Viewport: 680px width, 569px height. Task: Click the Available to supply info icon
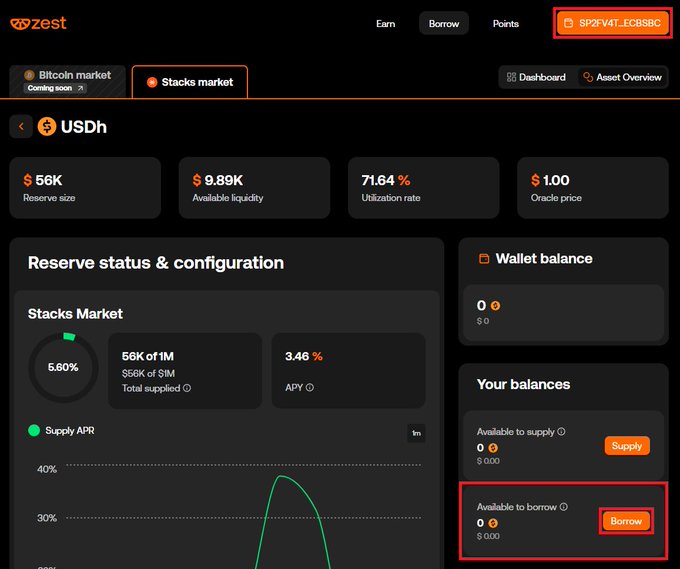tap(561, 432)
